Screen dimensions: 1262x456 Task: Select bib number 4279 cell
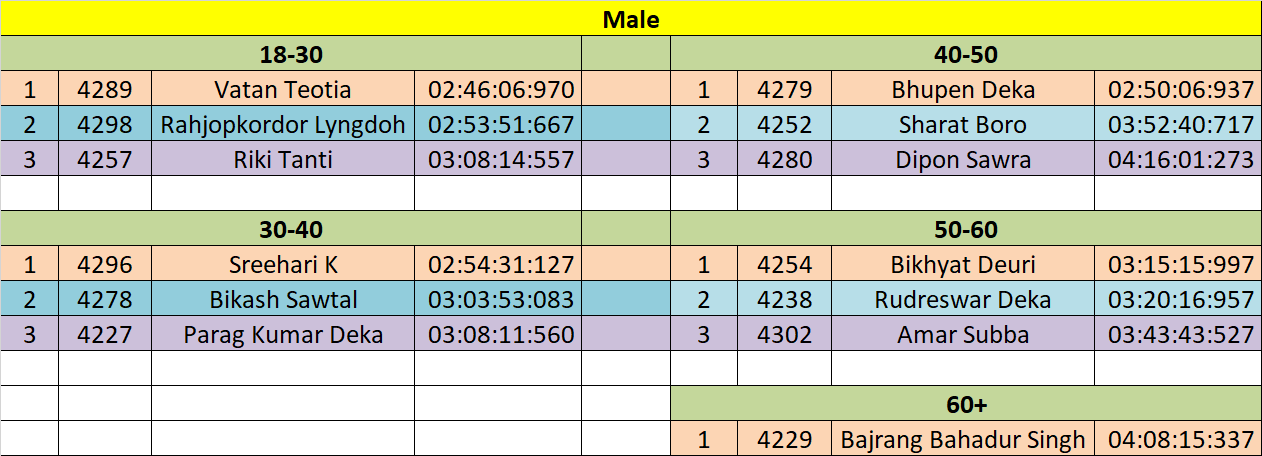point(784,90)
